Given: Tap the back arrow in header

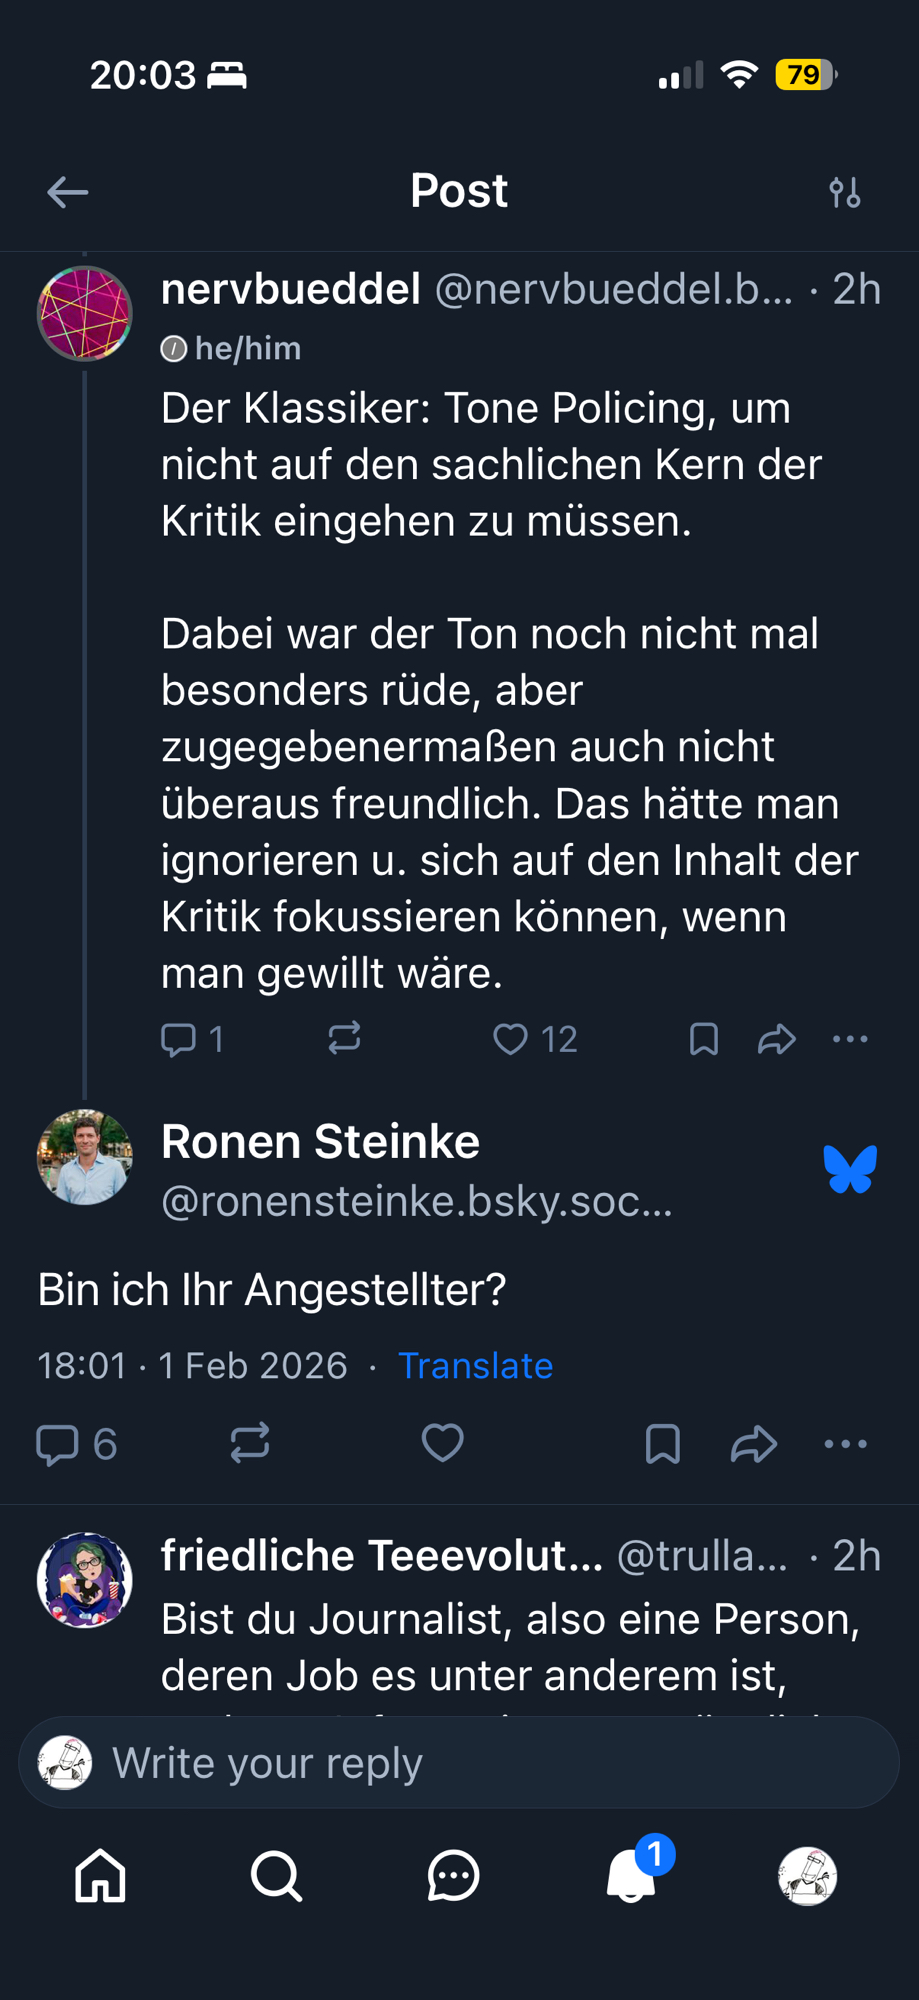Looking at the screenshot, I should coord(67,192).
